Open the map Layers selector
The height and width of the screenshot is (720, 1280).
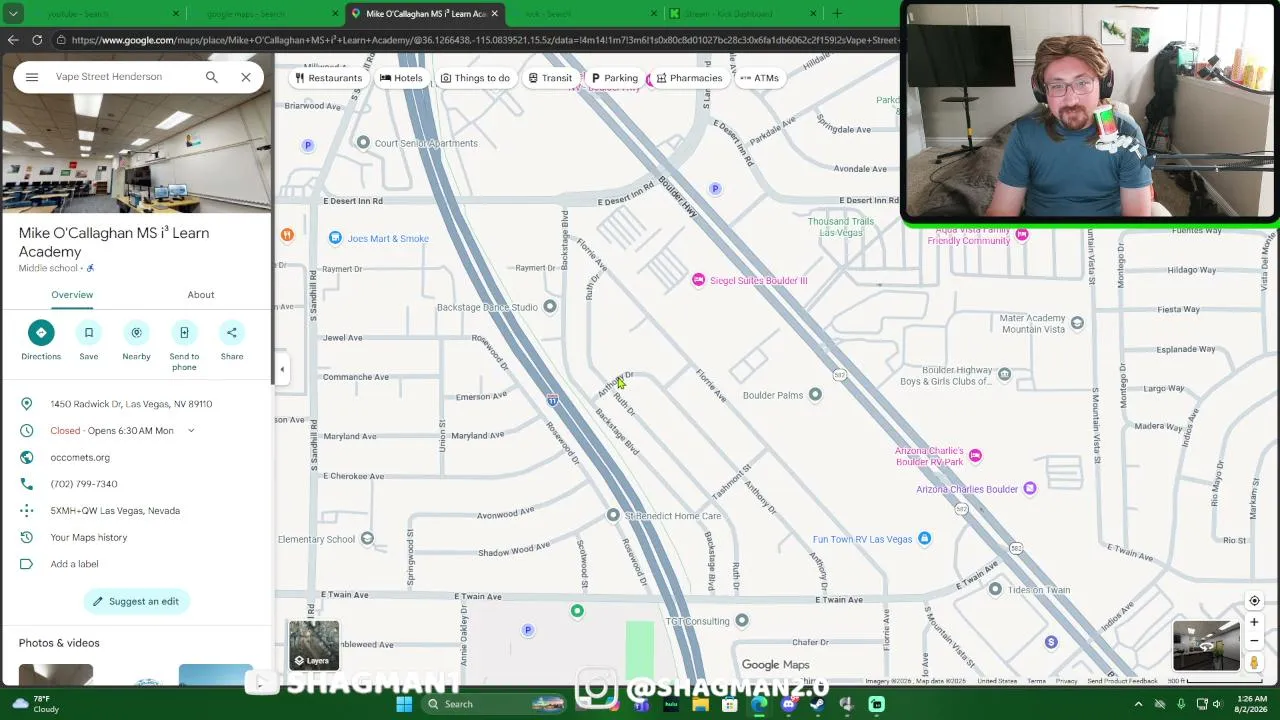tap(314, 645)
